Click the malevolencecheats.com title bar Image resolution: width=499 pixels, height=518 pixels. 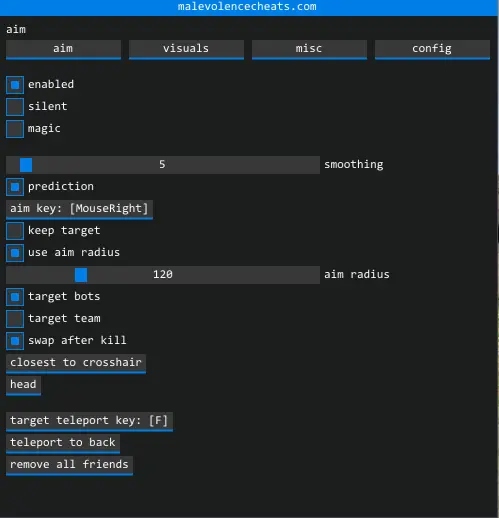point(249,7)
